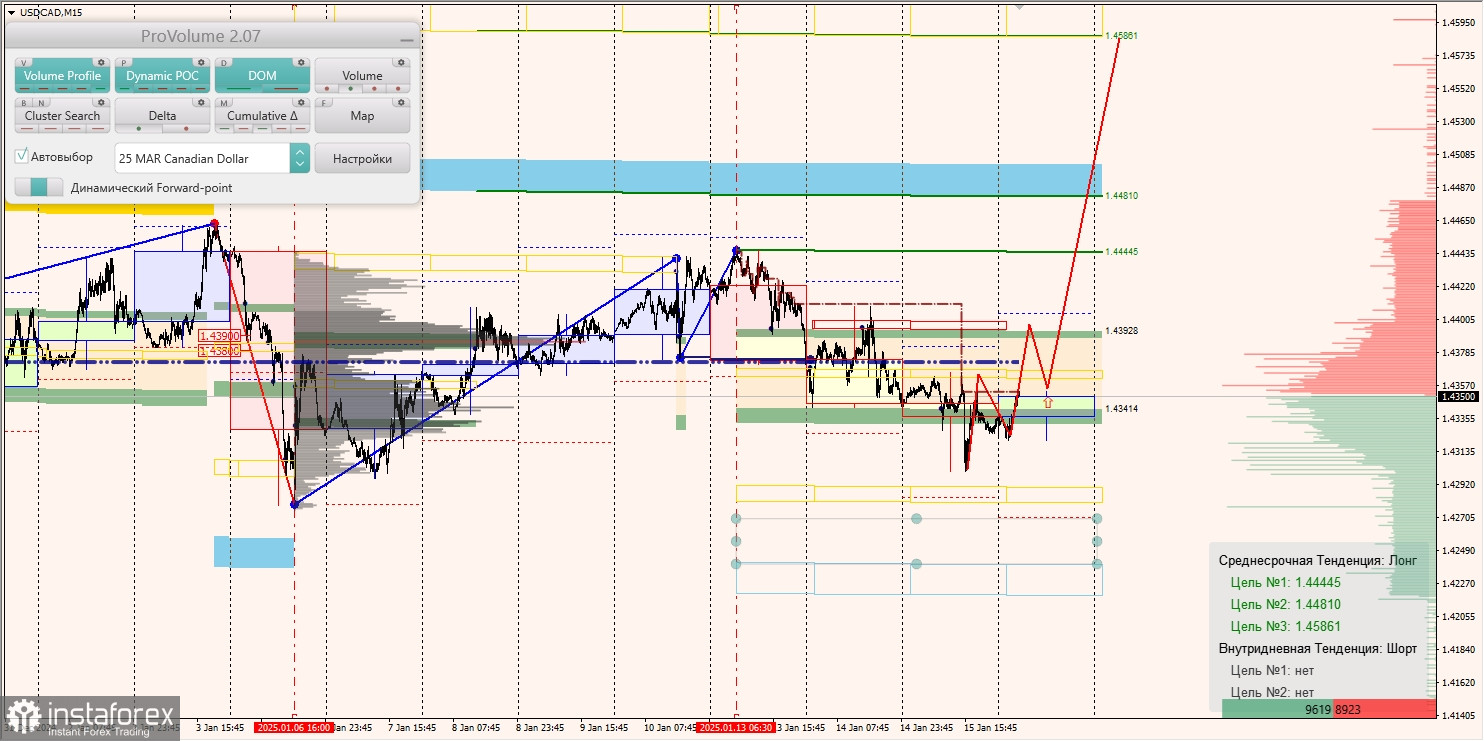Image resolution: width=1484 pixels, height=741 pixels.
Task: Click the 1.43900 red price tag on chart
Action: (x=218, y=336)
